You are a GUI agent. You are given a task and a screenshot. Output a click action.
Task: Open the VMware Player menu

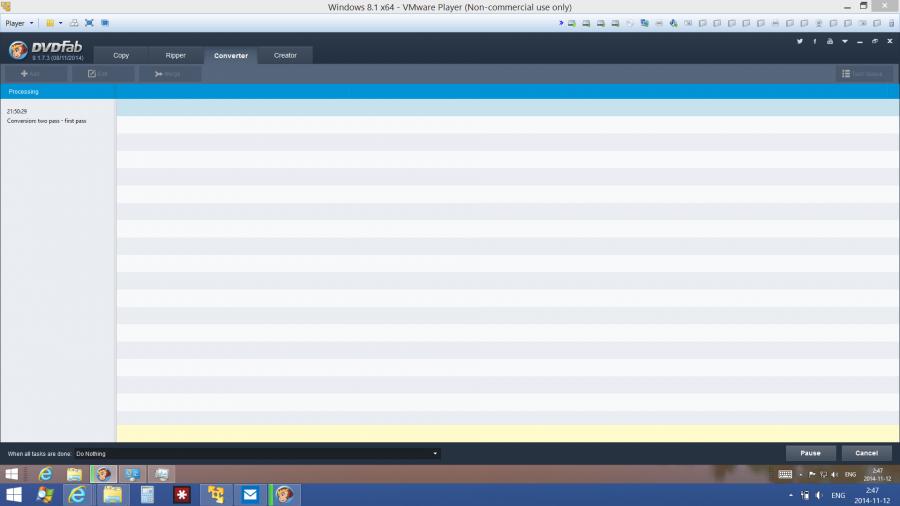click(x=19, y=24)
